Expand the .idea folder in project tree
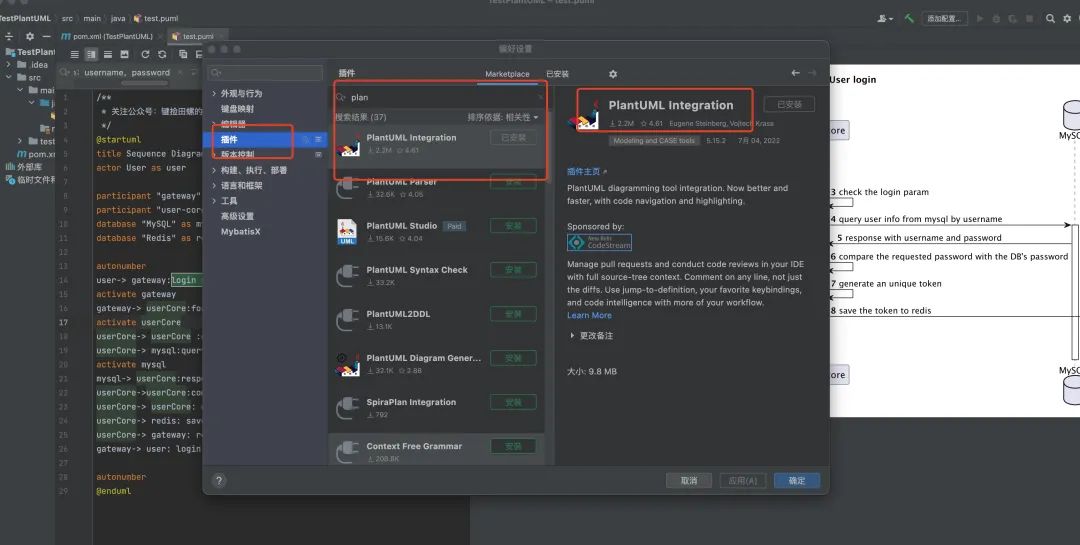This screenshot has width=1080, height=545. tap(9, 65)
